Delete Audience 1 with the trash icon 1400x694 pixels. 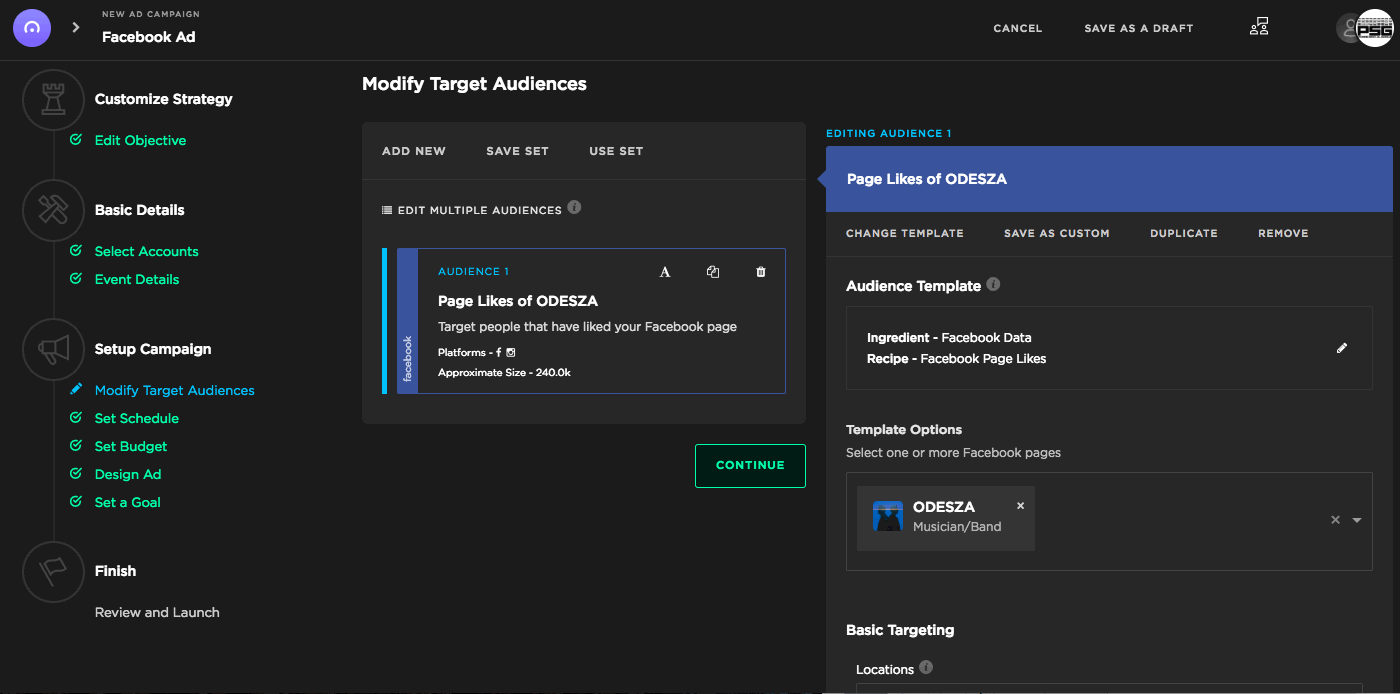761,272
